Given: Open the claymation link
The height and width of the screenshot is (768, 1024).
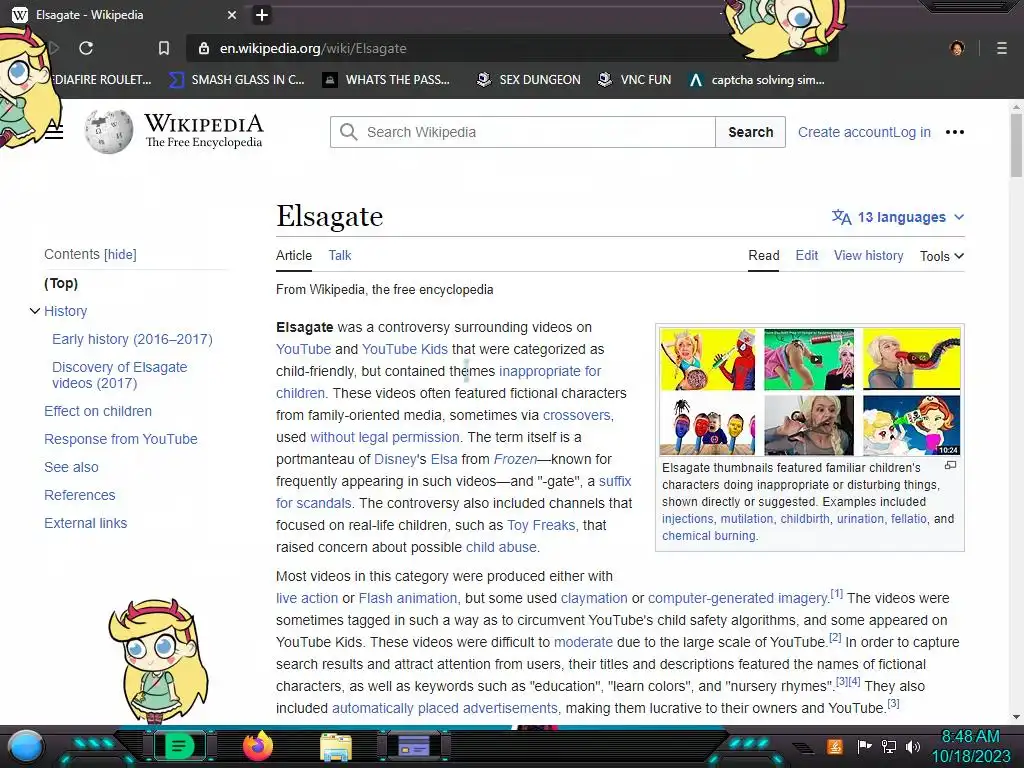Looking at the screenshot, I should 594,598.
